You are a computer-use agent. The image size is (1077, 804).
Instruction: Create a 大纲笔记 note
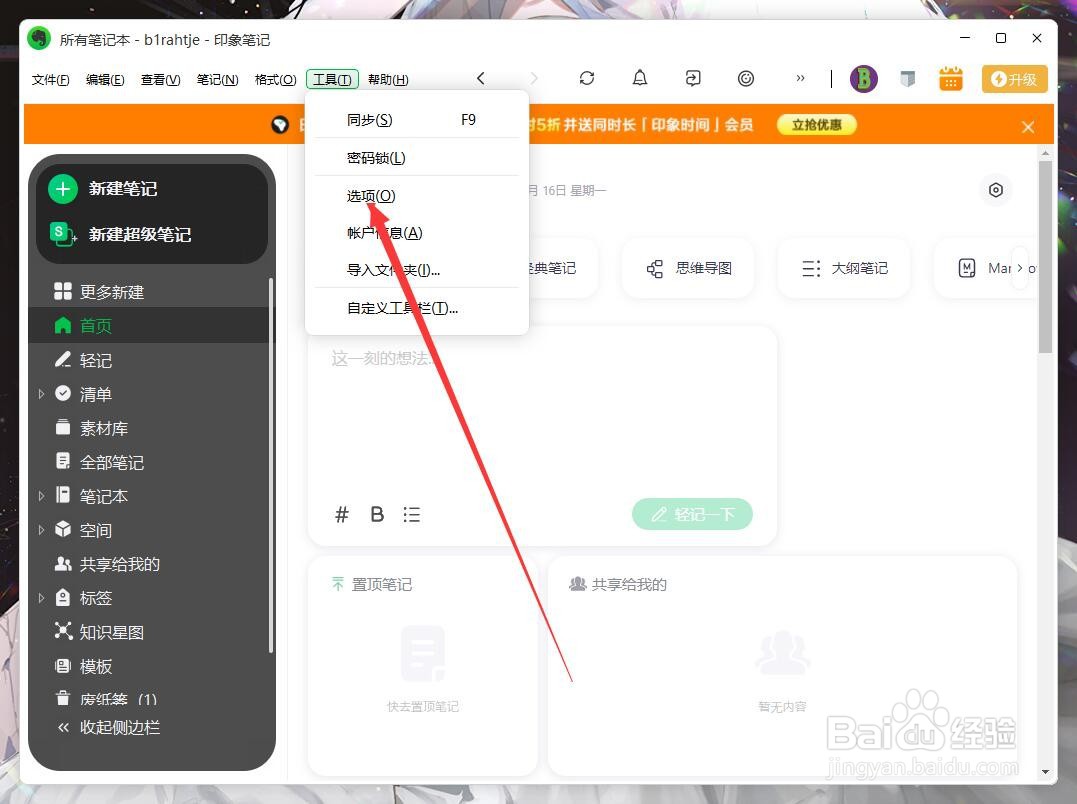844,268
